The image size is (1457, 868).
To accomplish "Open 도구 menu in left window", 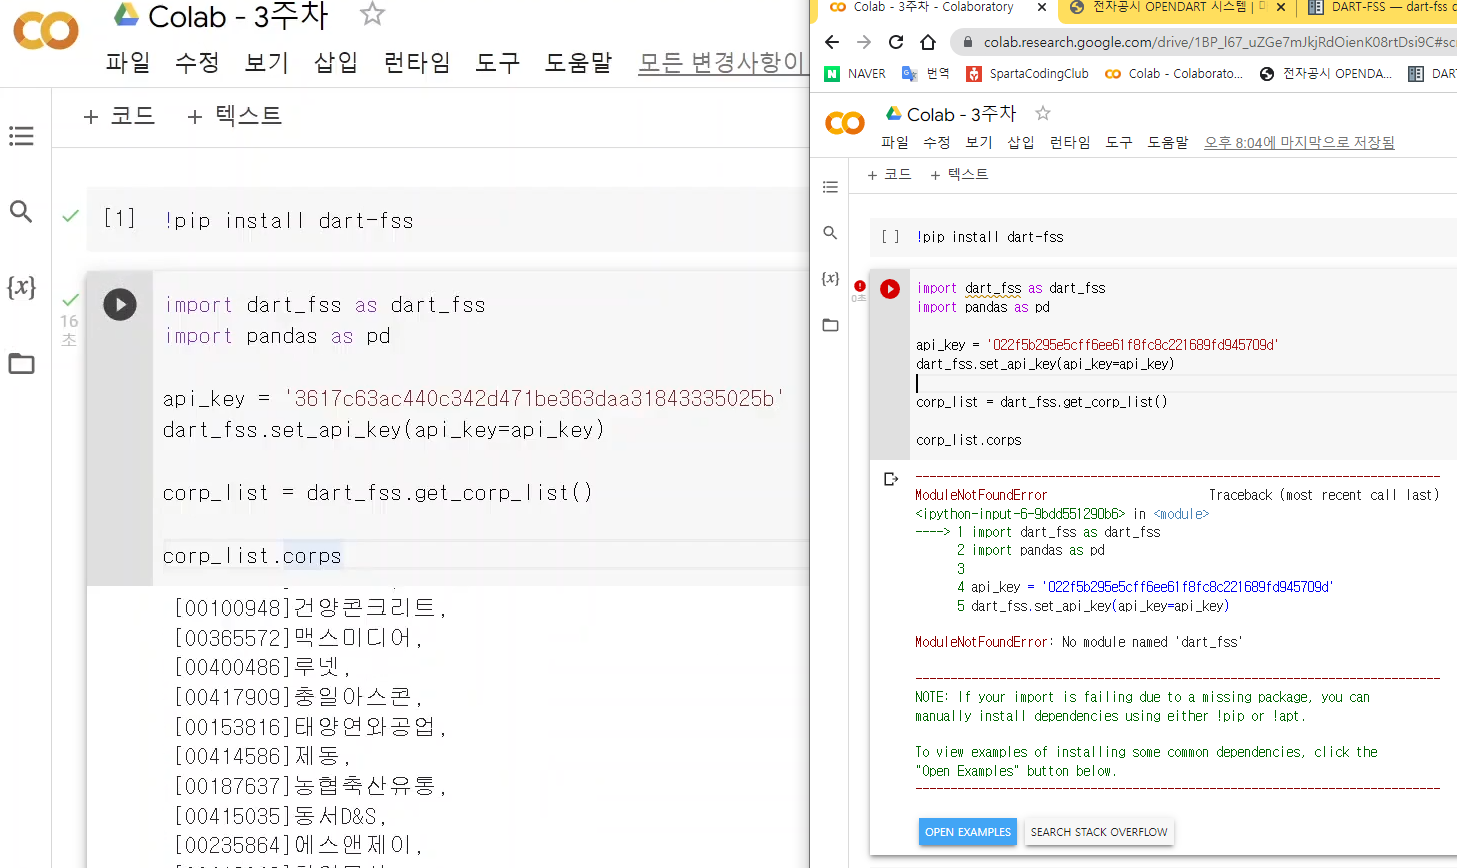I will point(498,63).
